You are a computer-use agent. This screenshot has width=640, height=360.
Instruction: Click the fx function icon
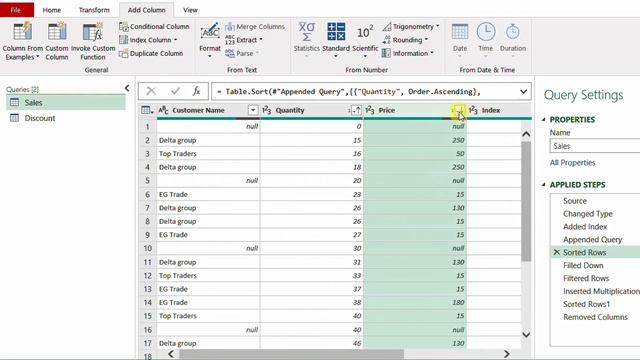coord(196,91)
